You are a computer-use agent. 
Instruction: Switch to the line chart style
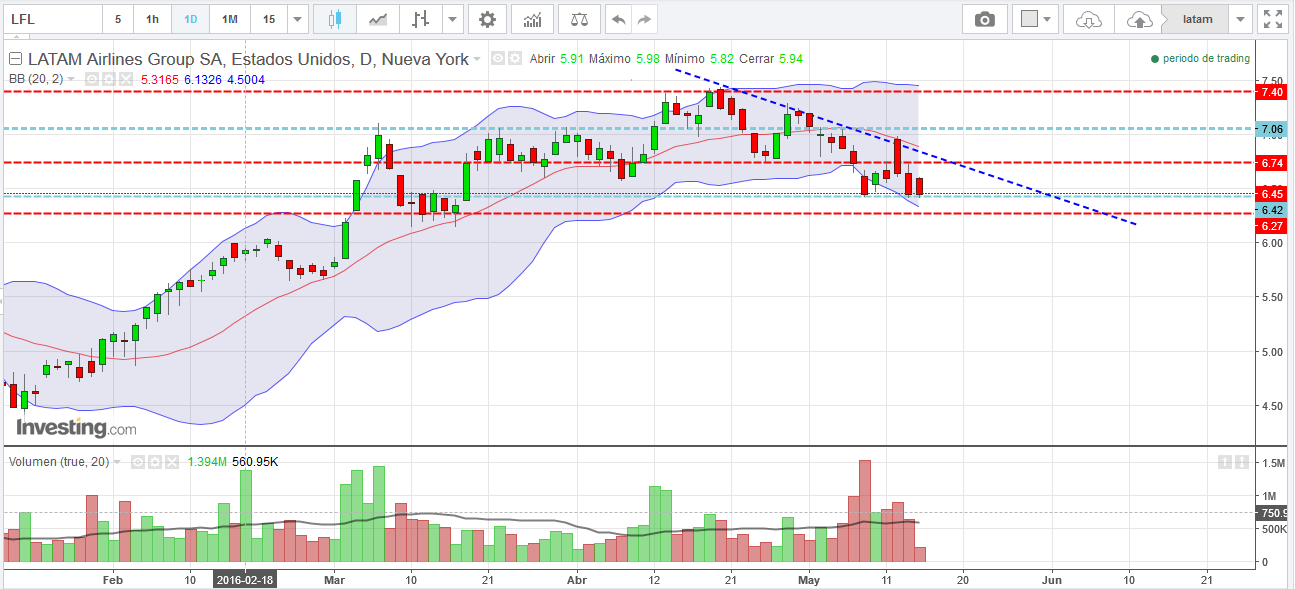(x=378, y=19)
